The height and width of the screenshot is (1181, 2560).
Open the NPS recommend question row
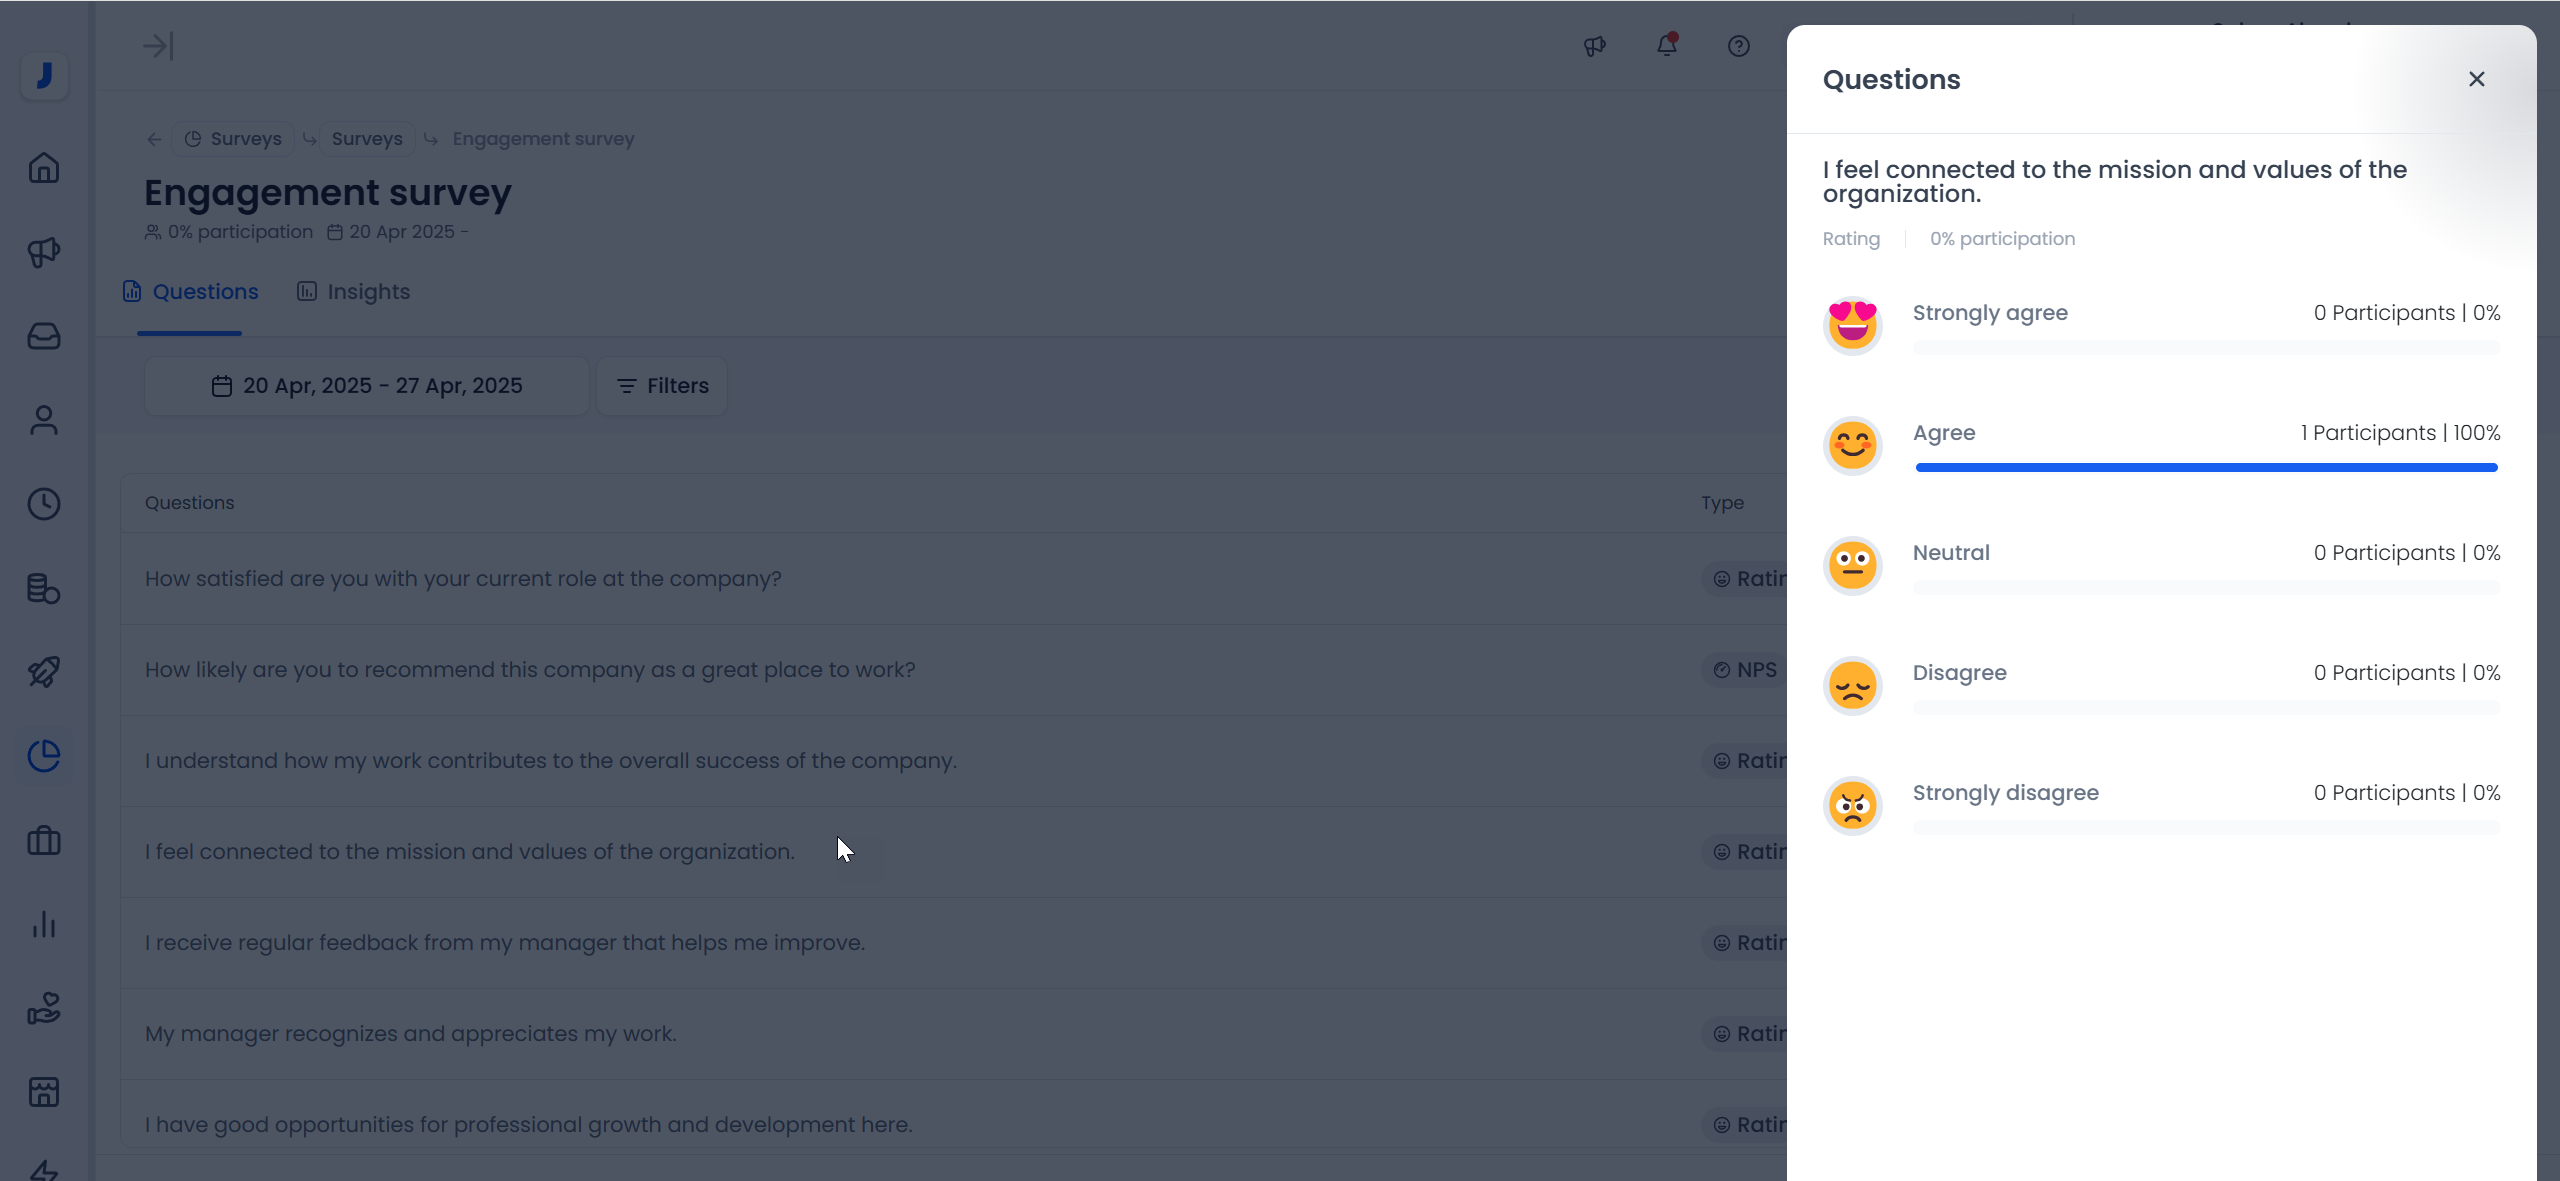[530, 670]
